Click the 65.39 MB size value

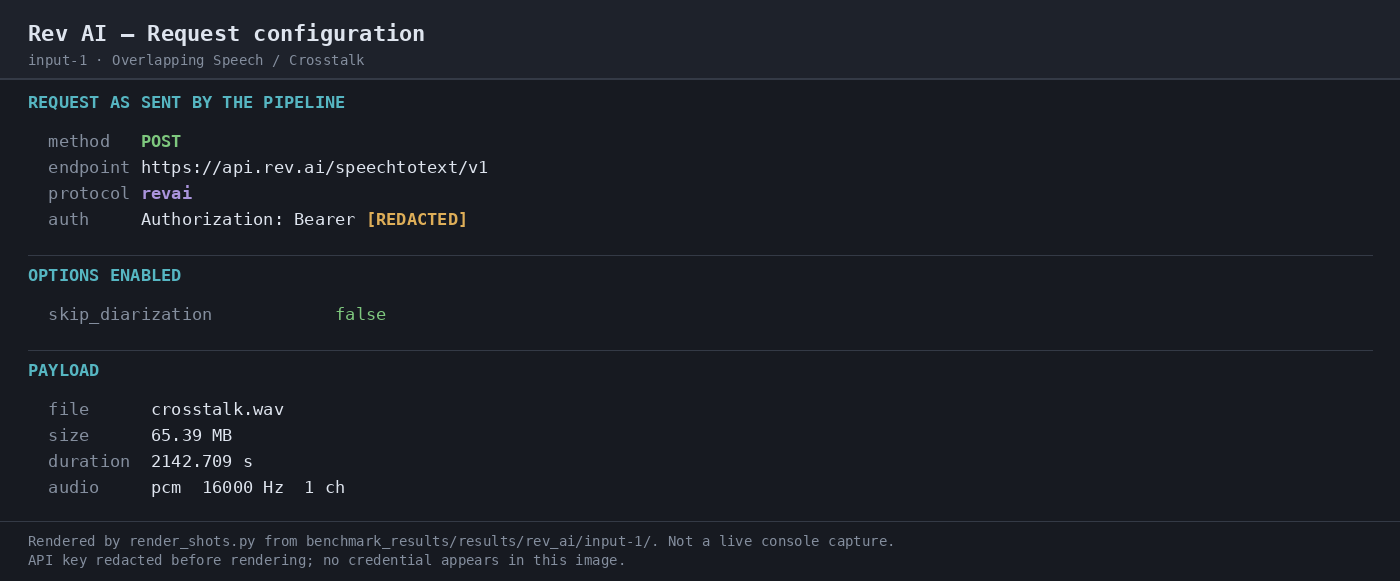pos(191,435)
